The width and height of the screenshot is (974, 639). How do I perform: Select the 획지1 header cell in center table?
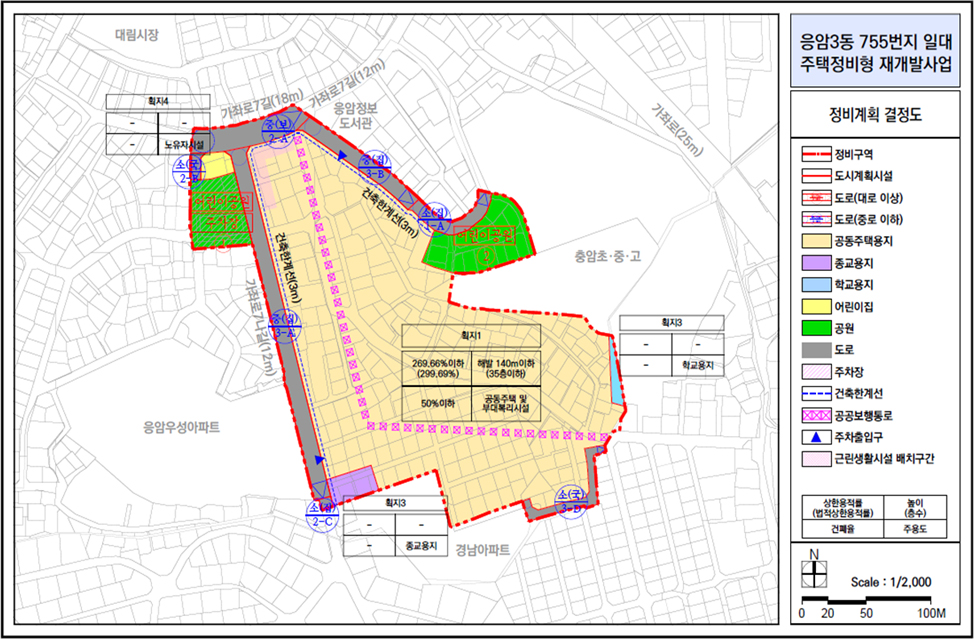point(470,335)
